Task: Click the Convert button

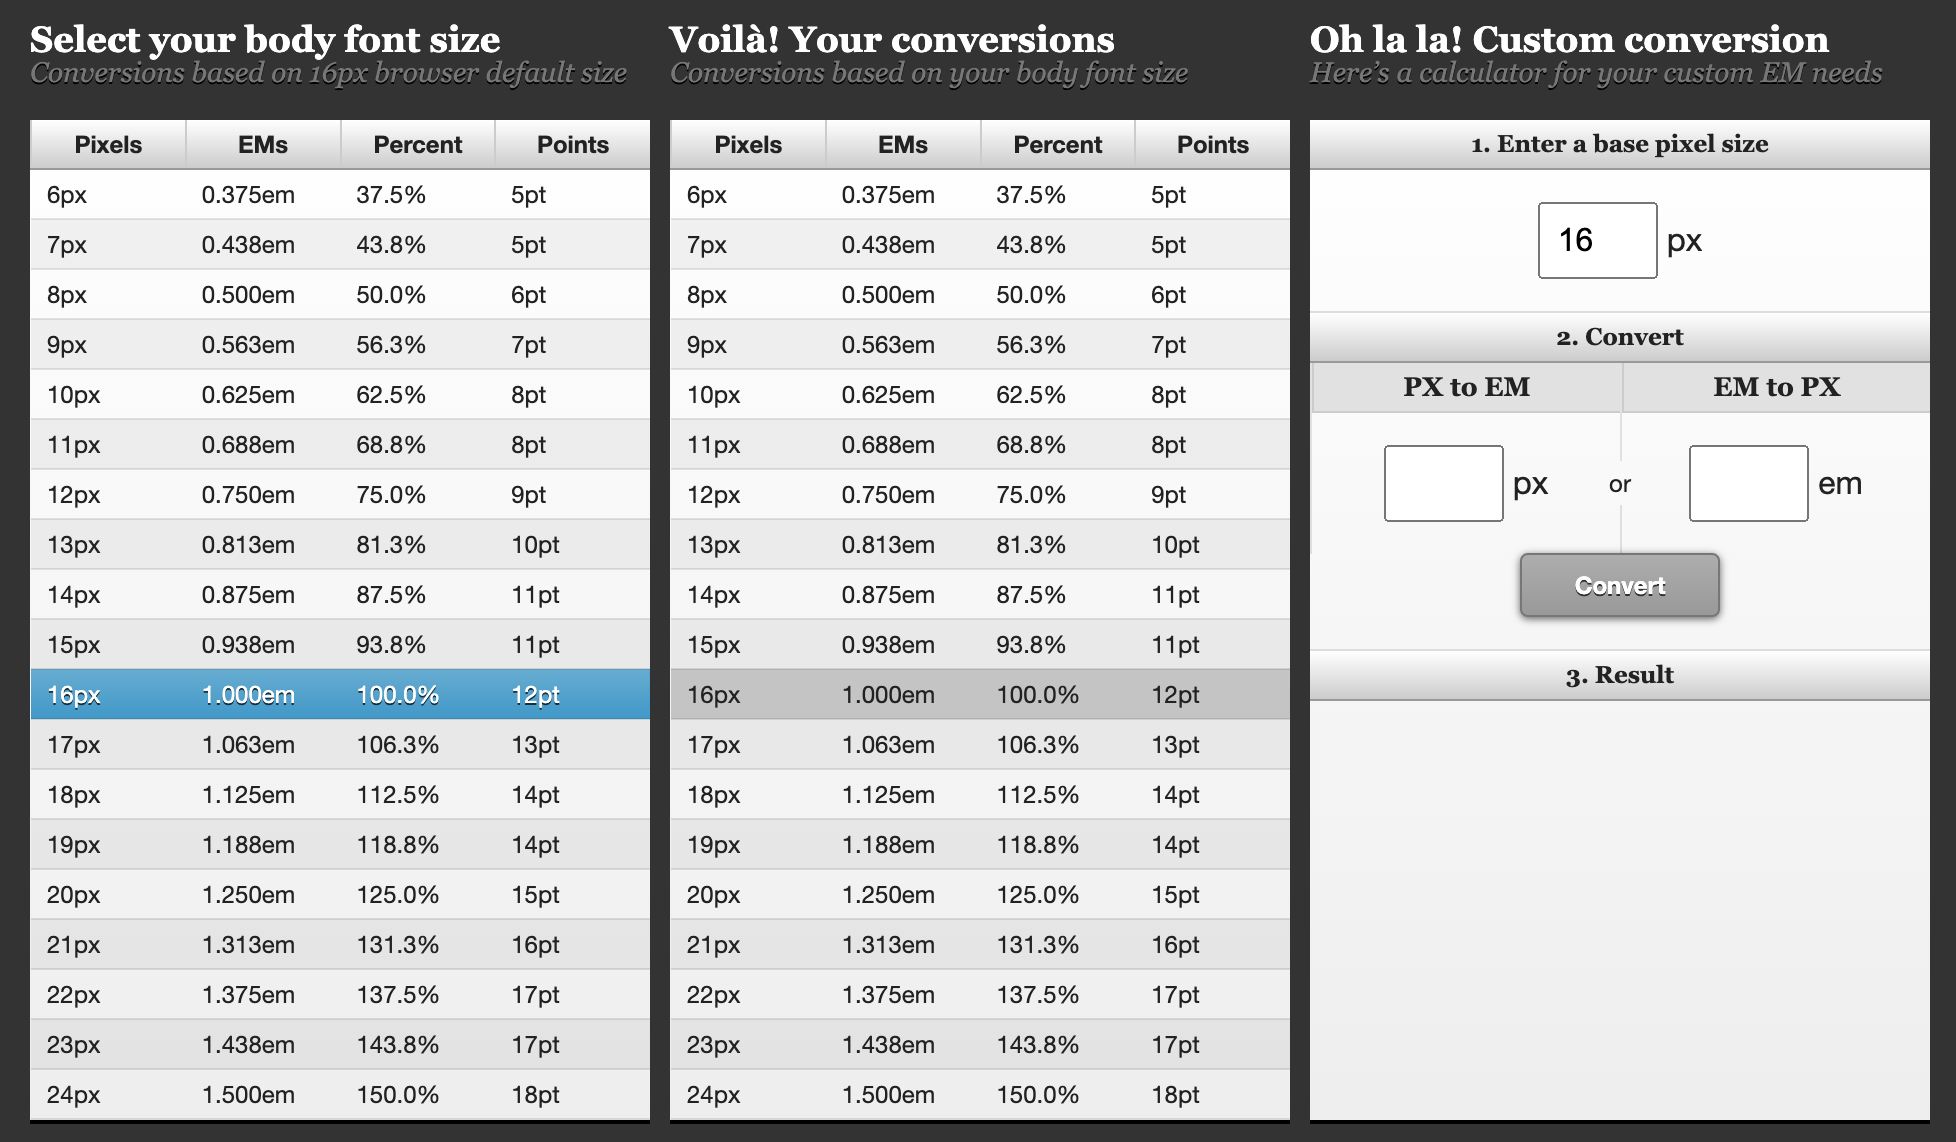Action: point(1619,586)
